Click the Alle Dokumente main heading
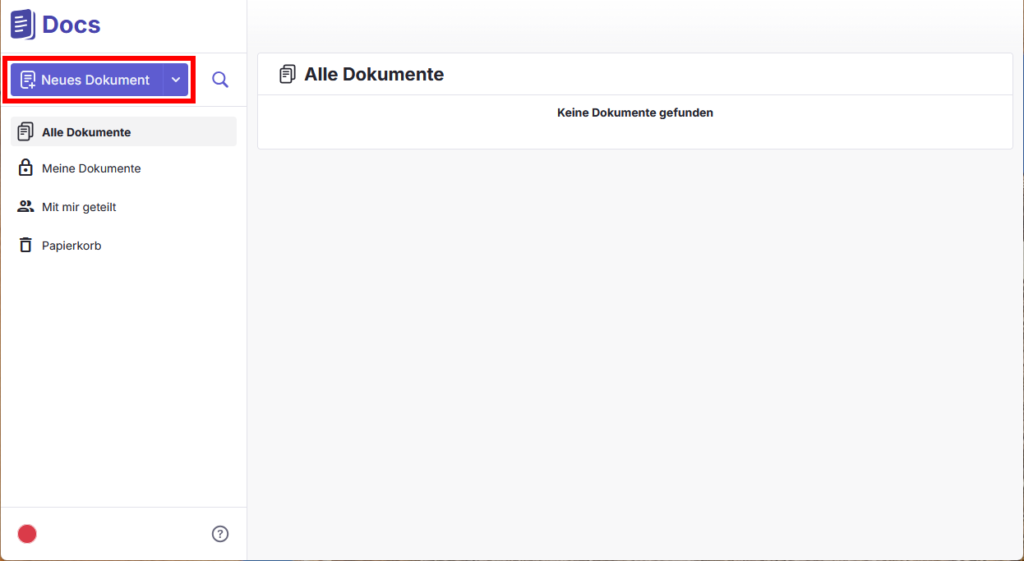 [x=374, y=74]
